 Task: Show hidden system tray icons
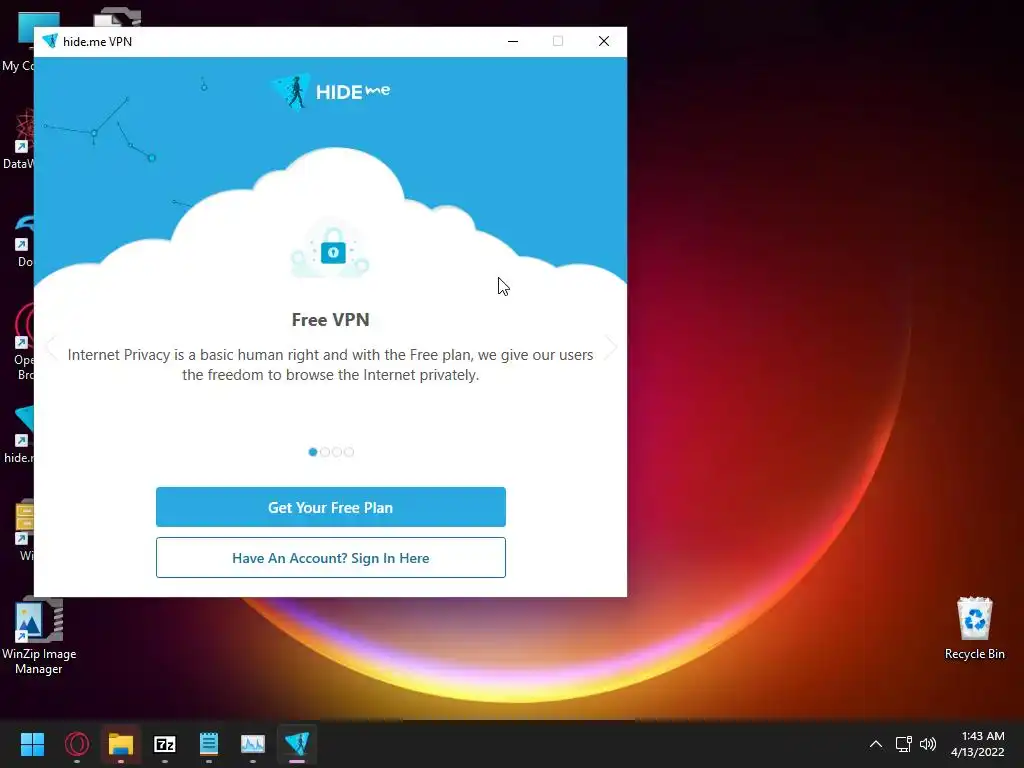click(x=876, y=744)
